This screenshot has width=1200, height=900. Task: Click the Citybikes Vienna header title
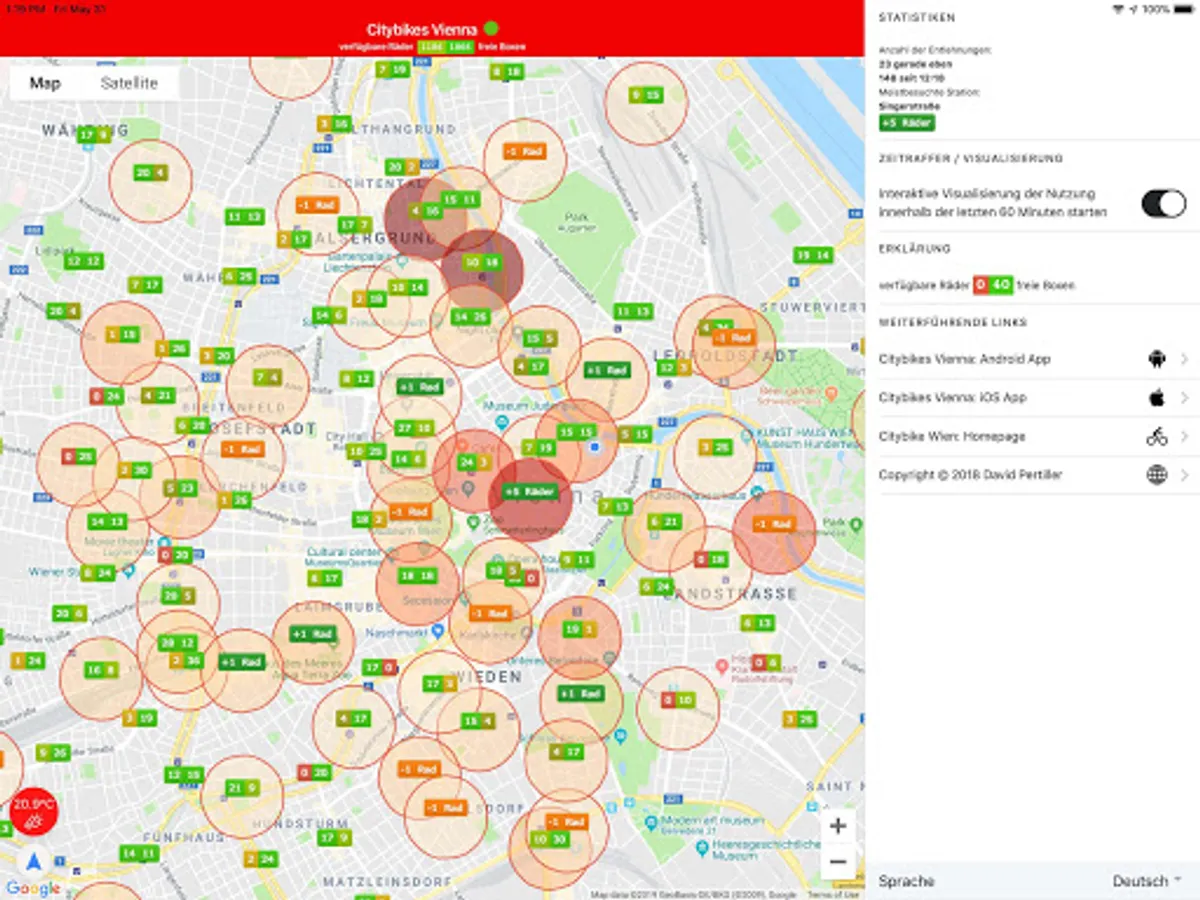coord(421,29)
